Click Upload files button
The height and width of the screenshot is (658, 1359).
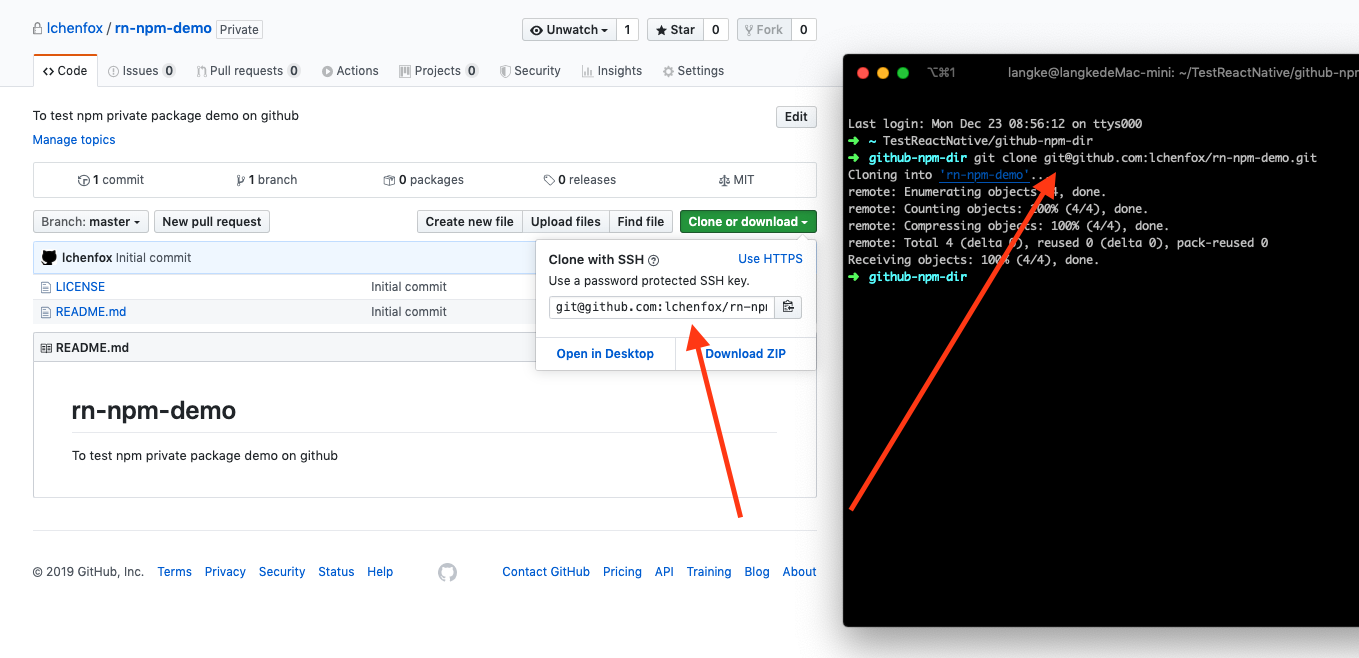tap(566, 222)
